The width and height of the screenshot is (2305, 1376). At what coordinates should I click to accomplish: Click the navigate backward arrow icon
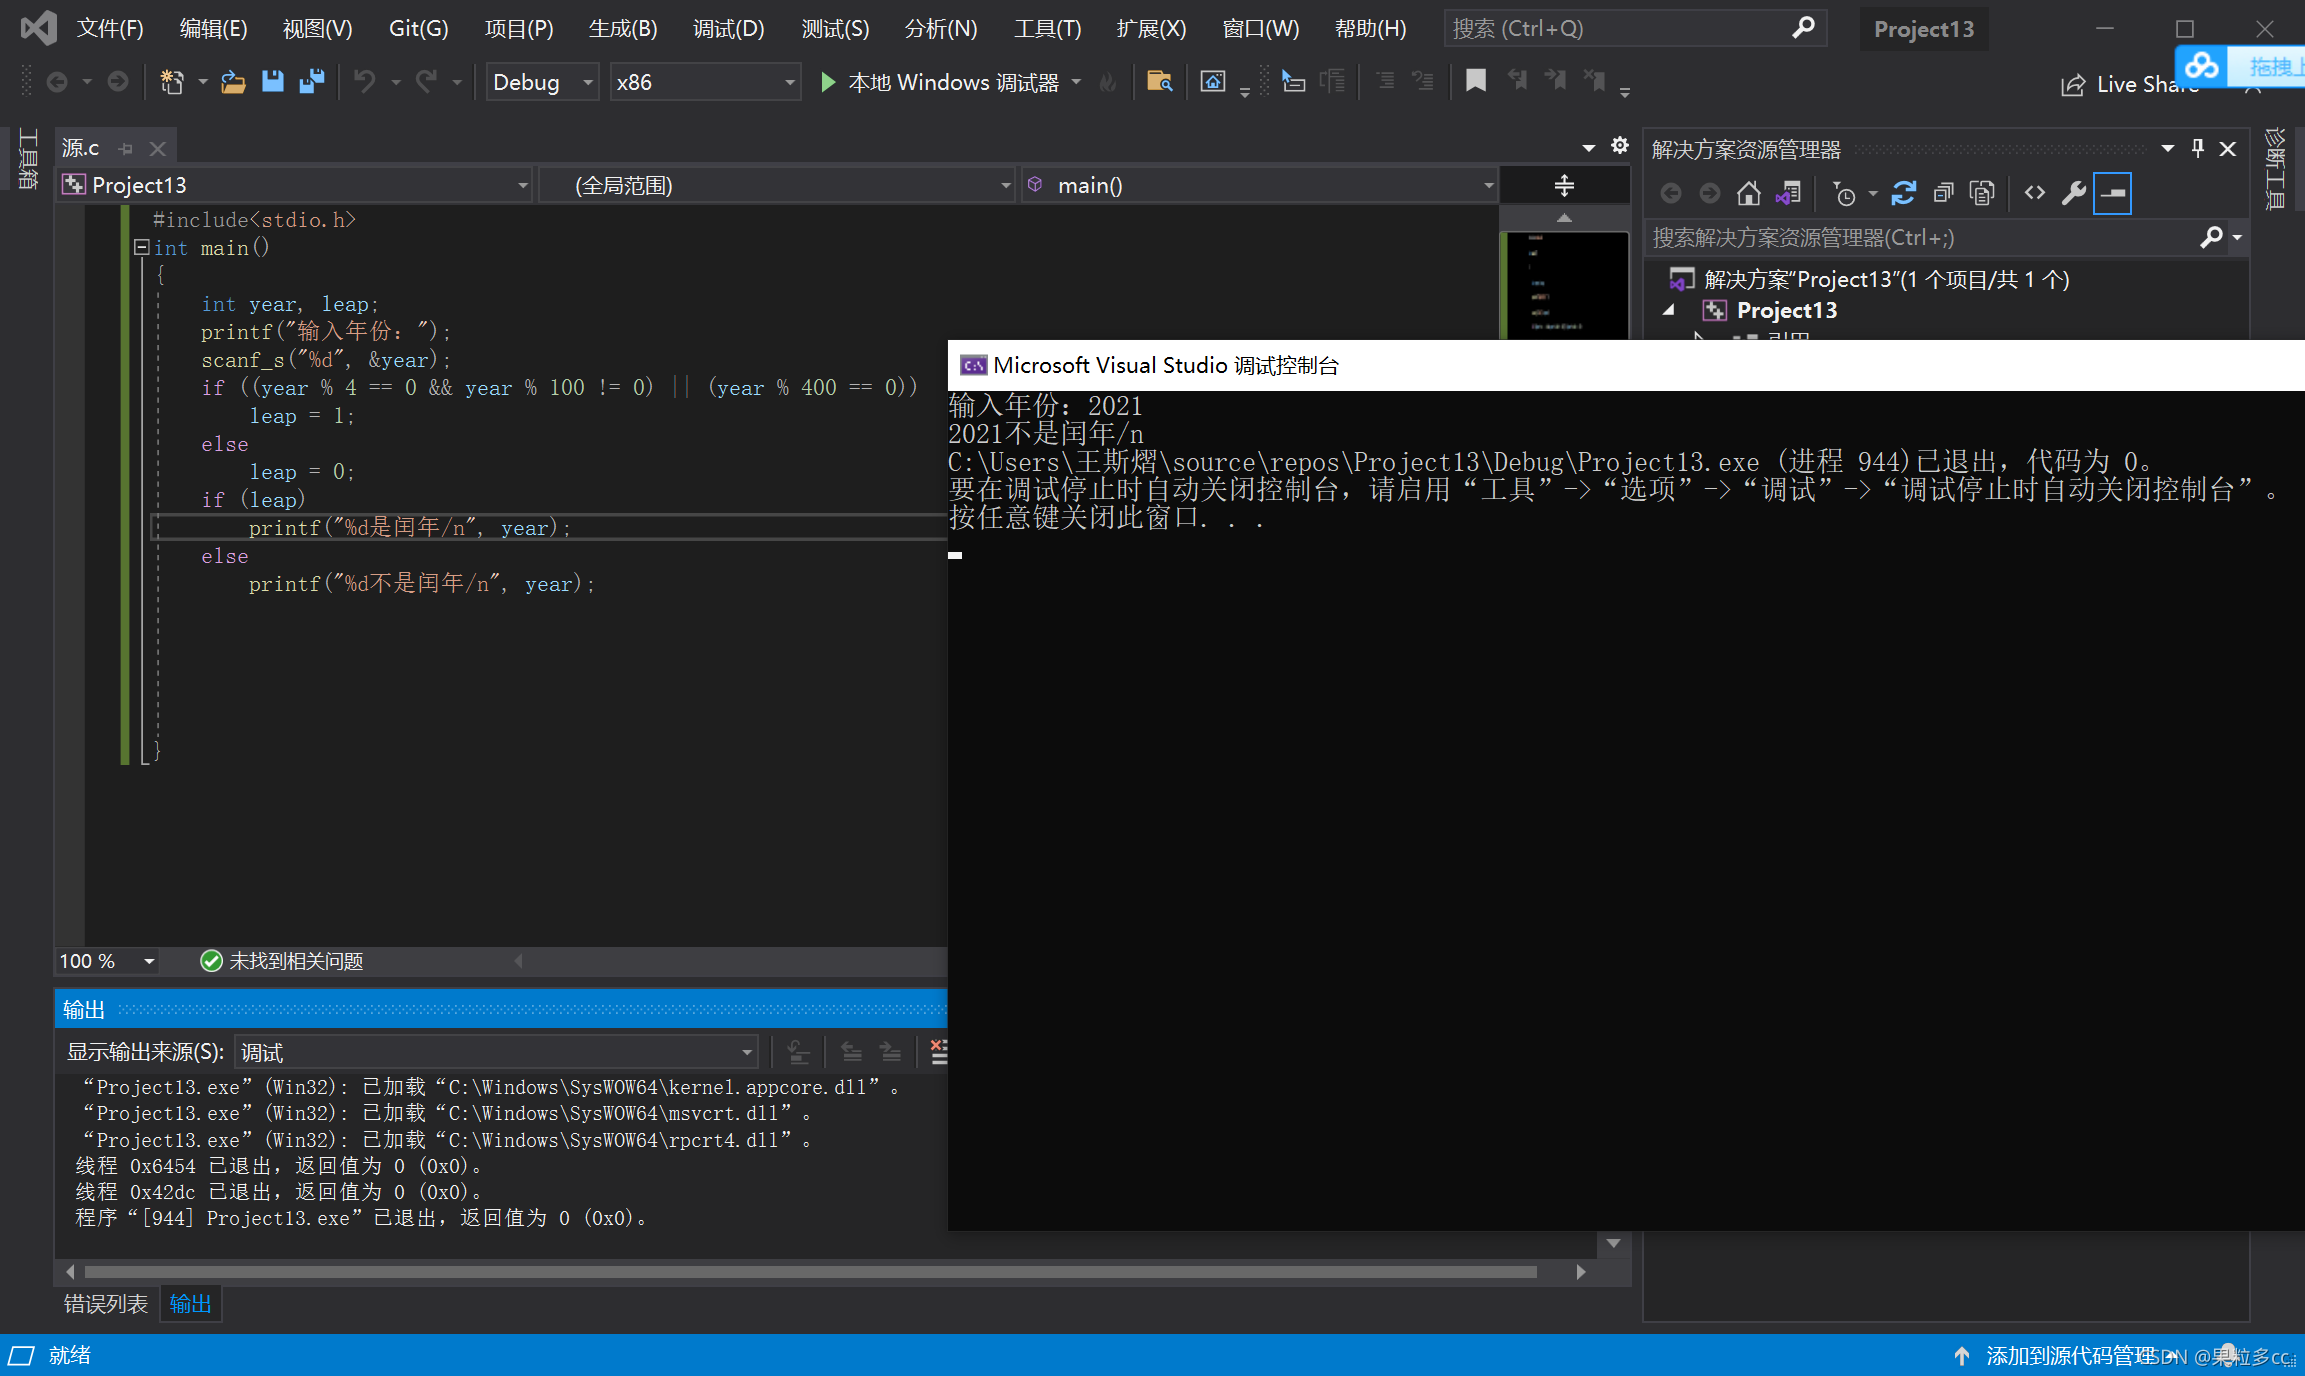click(x=57, y=82)
